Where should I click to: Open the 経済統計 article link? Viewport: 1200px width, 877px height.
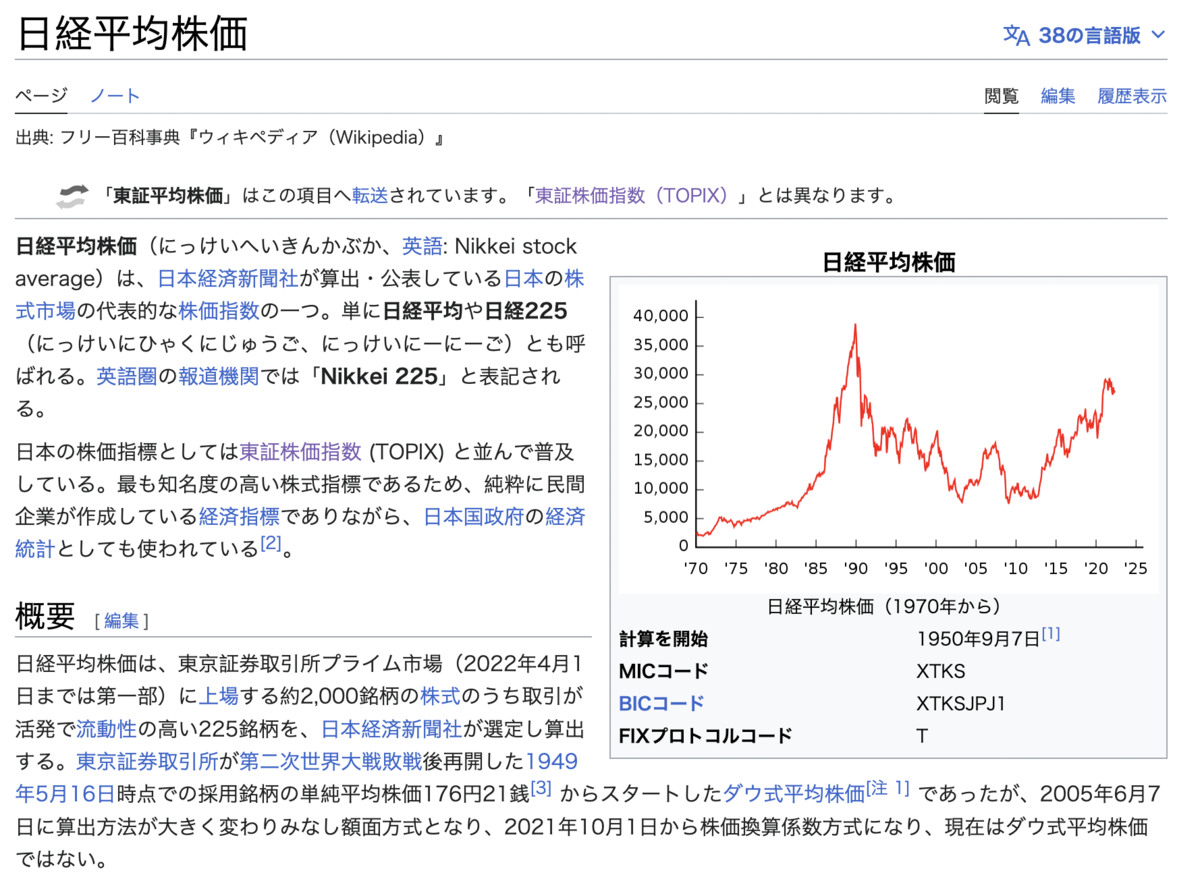tap(35, 547)
